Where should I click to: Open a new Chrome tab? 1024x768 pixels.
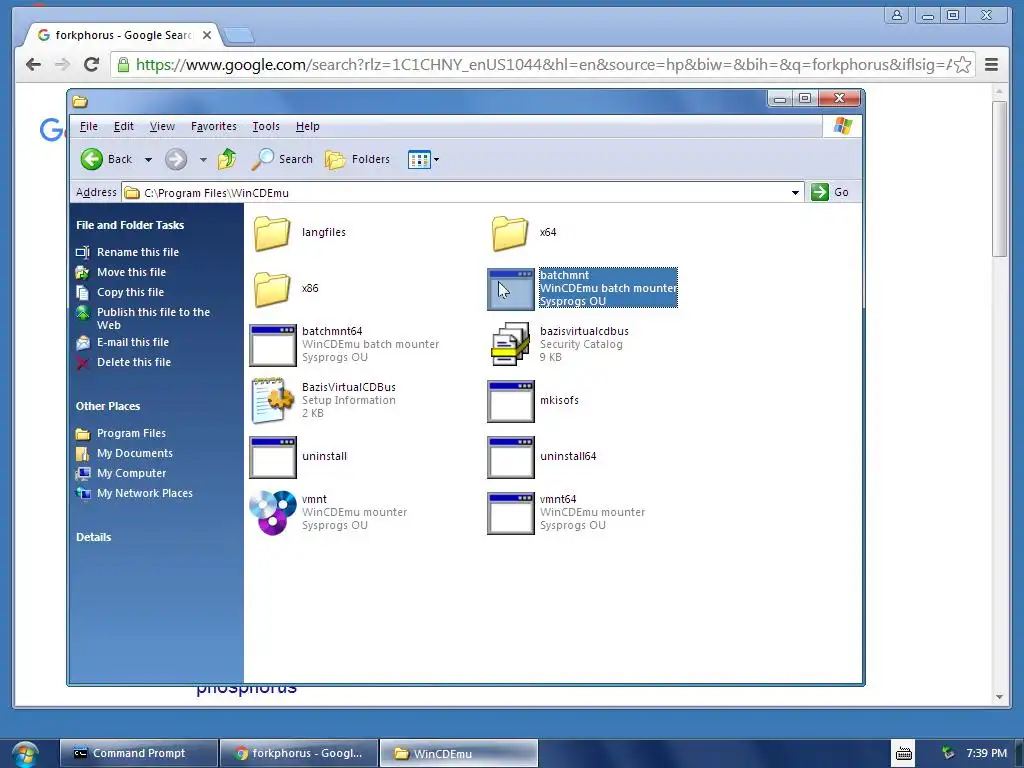pyautogui.click(x=239, y=35)
